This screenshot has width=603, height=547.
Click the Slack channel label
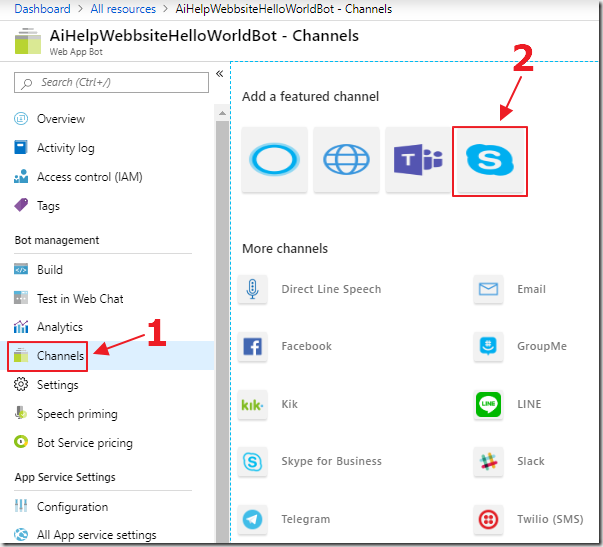pos(531,461)
